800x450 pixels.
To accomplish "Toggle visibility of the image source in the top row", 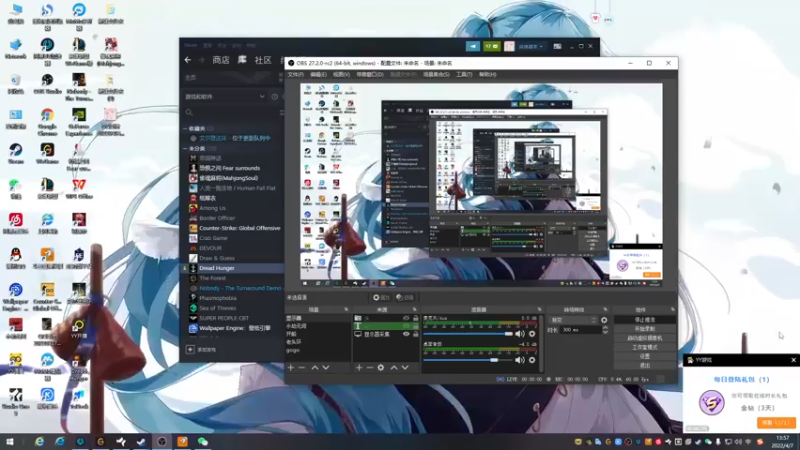I will tap(406, 318).
